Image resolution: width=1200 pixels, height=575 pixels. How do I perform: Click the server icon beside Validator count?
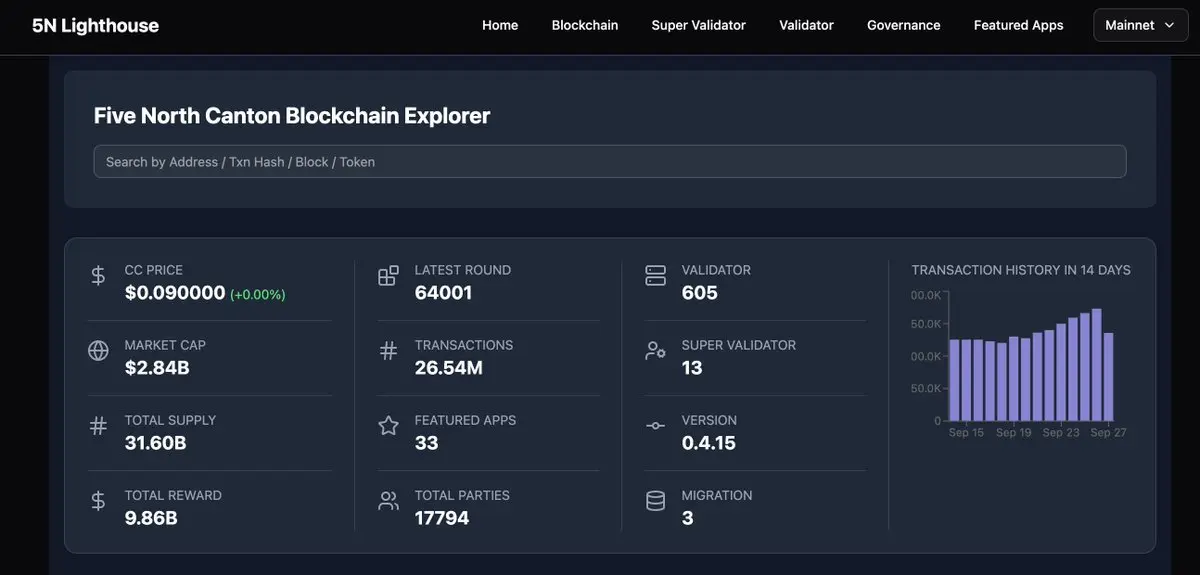[655, 276]
